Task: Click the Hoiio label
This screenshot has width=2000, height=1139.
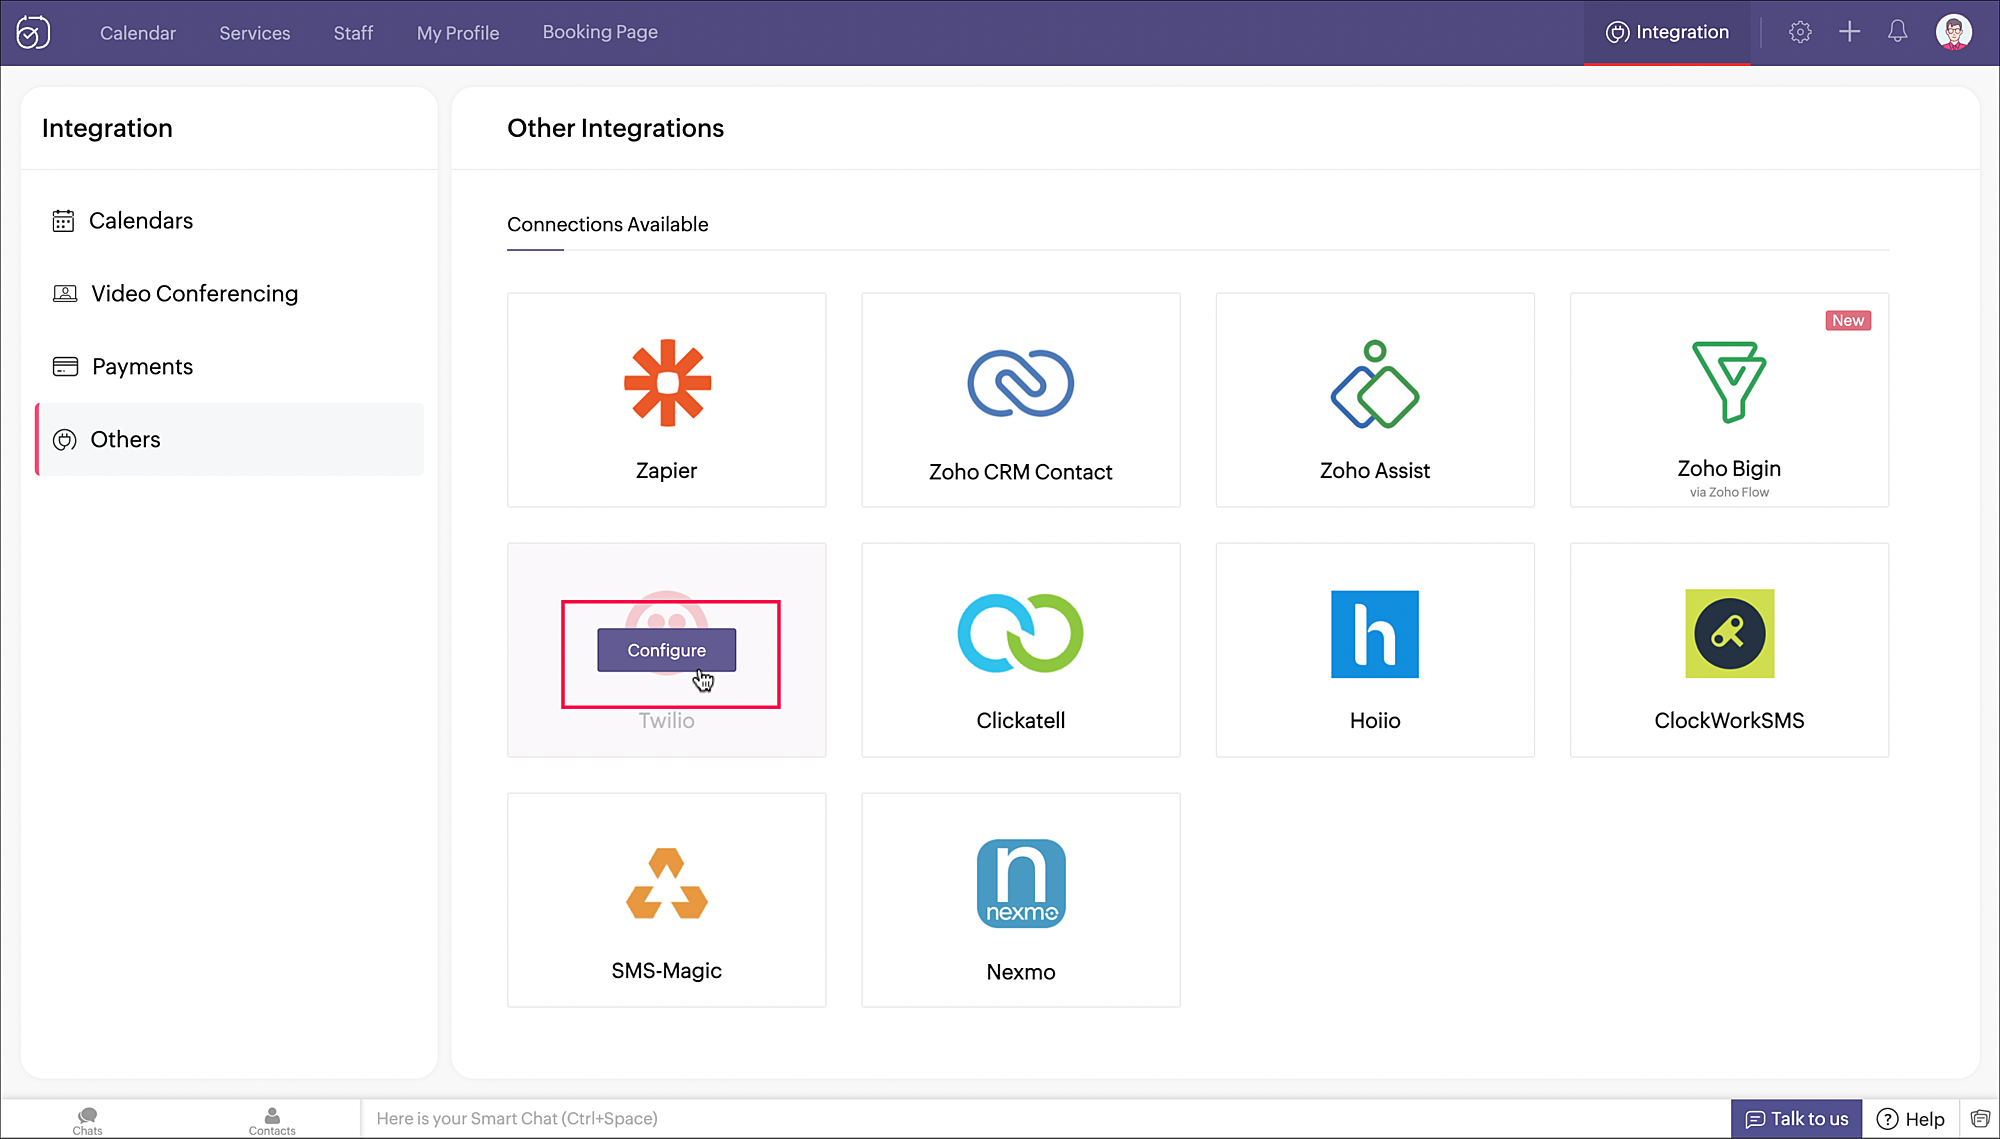Action: tap(1375, 721)
